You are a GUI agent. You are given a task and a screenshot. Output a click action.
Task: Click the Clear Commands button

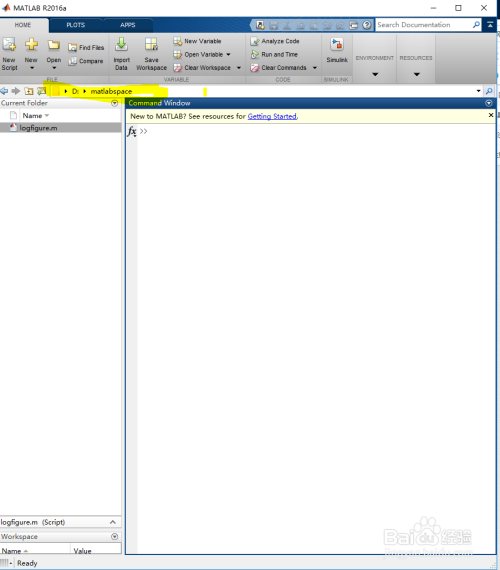pyautogui.click(x=279, y=68)
